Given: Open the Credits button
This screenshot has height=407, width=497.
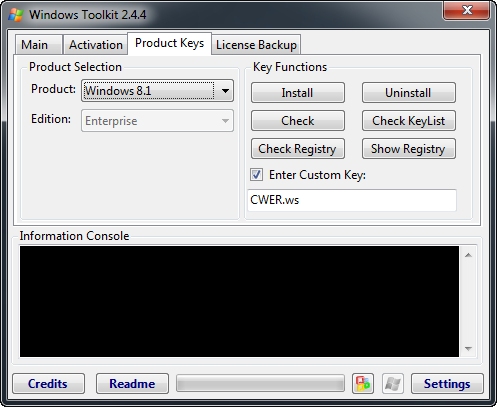Looking at the screenshot, I should click(48, 383).
